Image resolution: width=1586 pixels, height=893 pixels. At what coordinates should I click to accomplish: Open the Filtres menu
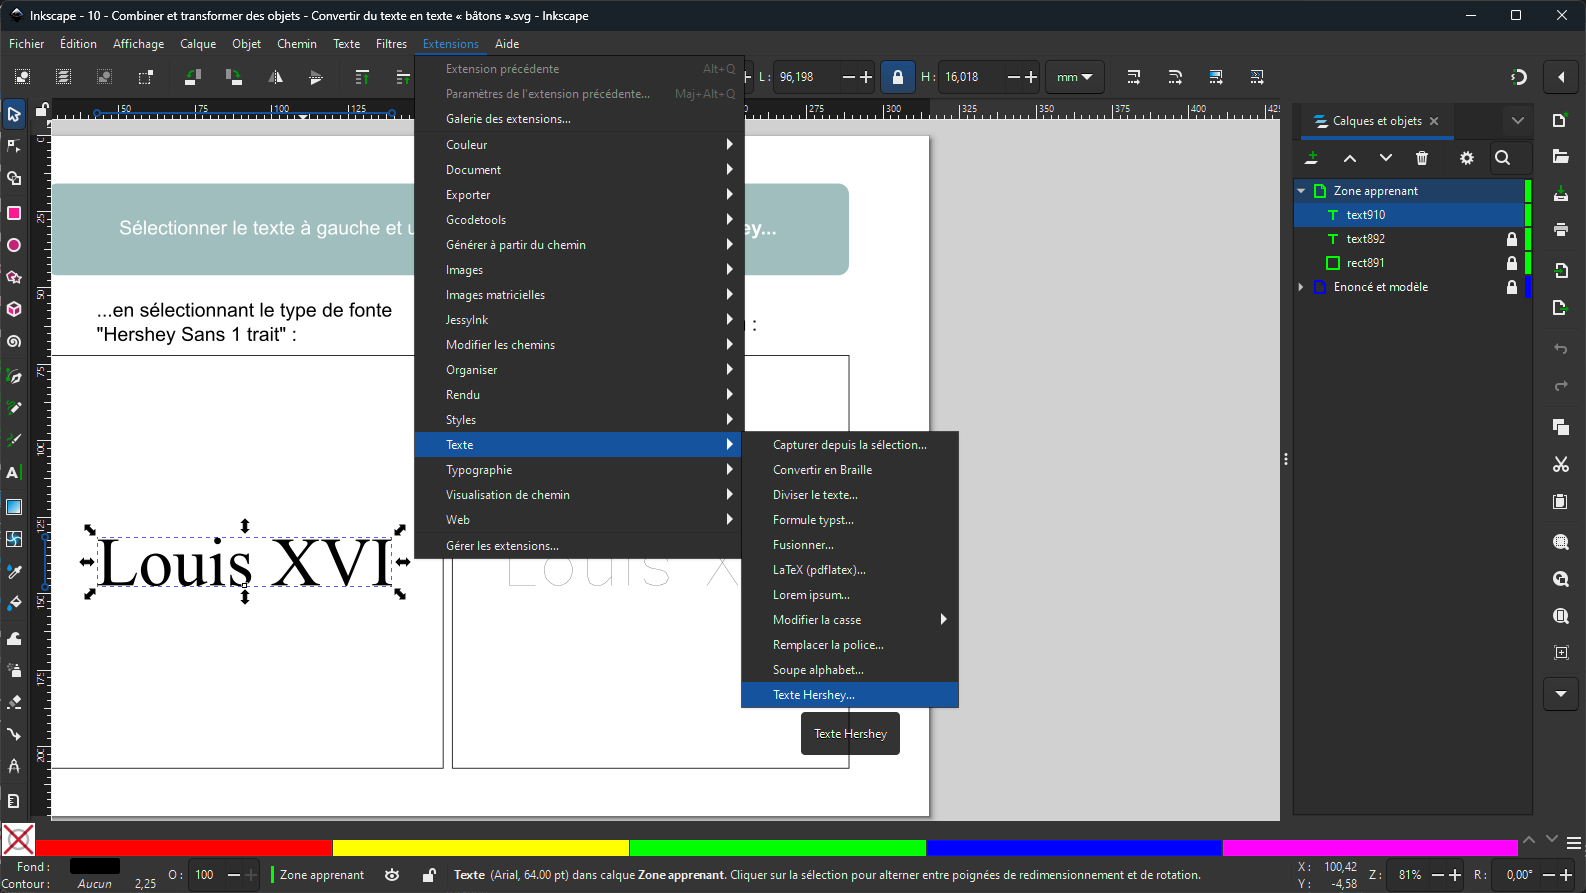(391, 44)
